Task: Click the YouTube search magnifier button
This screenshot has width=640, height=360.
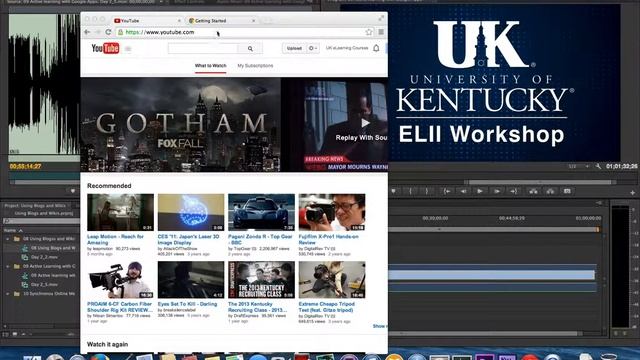Action: coord(250,49)
